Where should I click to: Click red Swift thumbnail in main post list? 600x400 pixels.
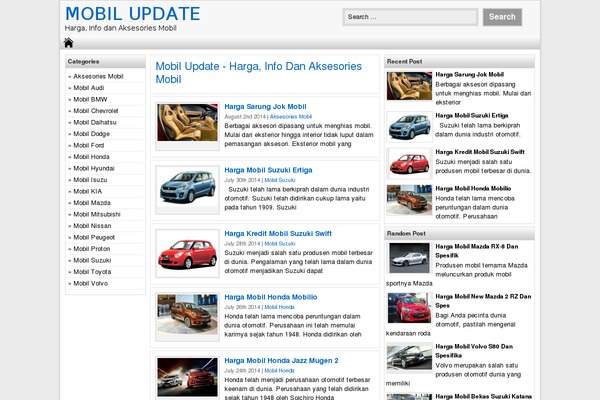[x=188, y=253]
